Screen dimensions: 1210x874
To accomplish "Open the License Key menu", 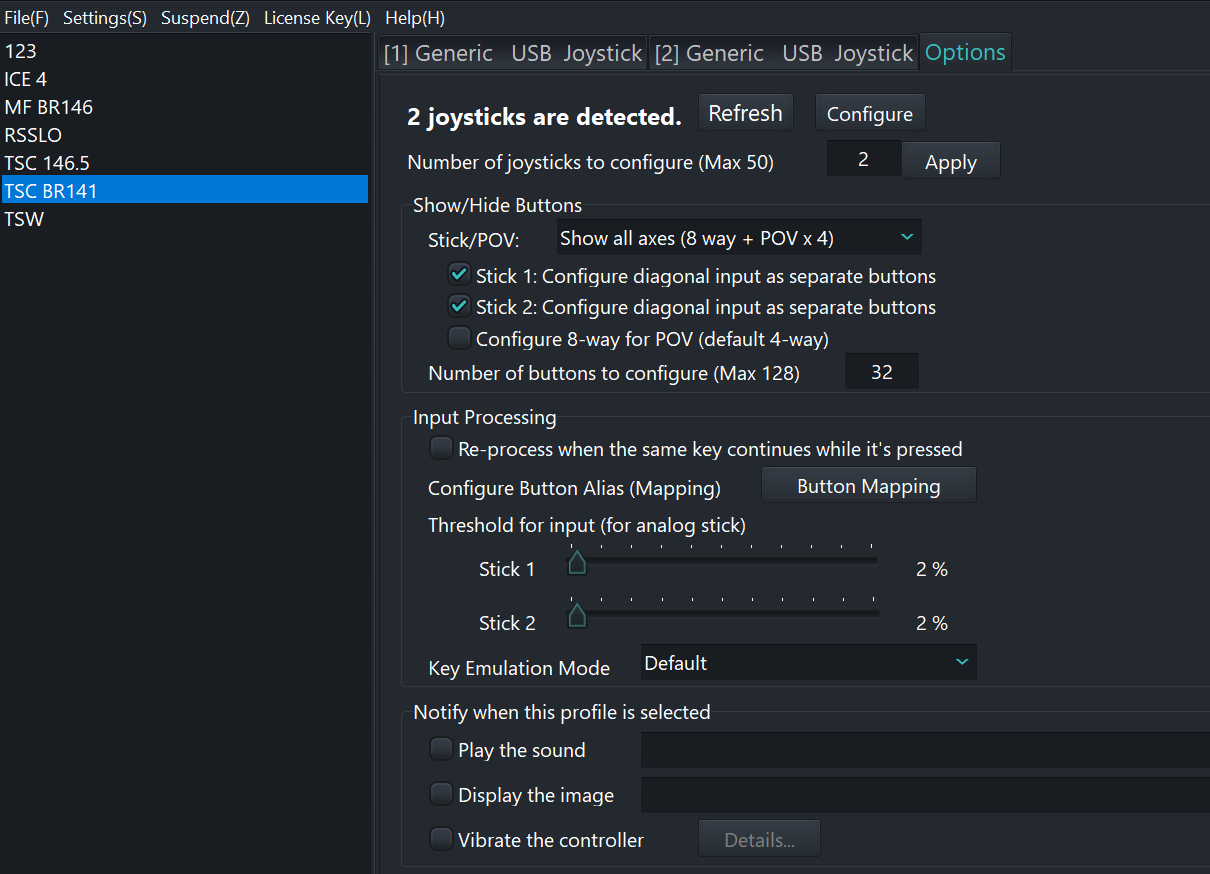I will (317, 18).
